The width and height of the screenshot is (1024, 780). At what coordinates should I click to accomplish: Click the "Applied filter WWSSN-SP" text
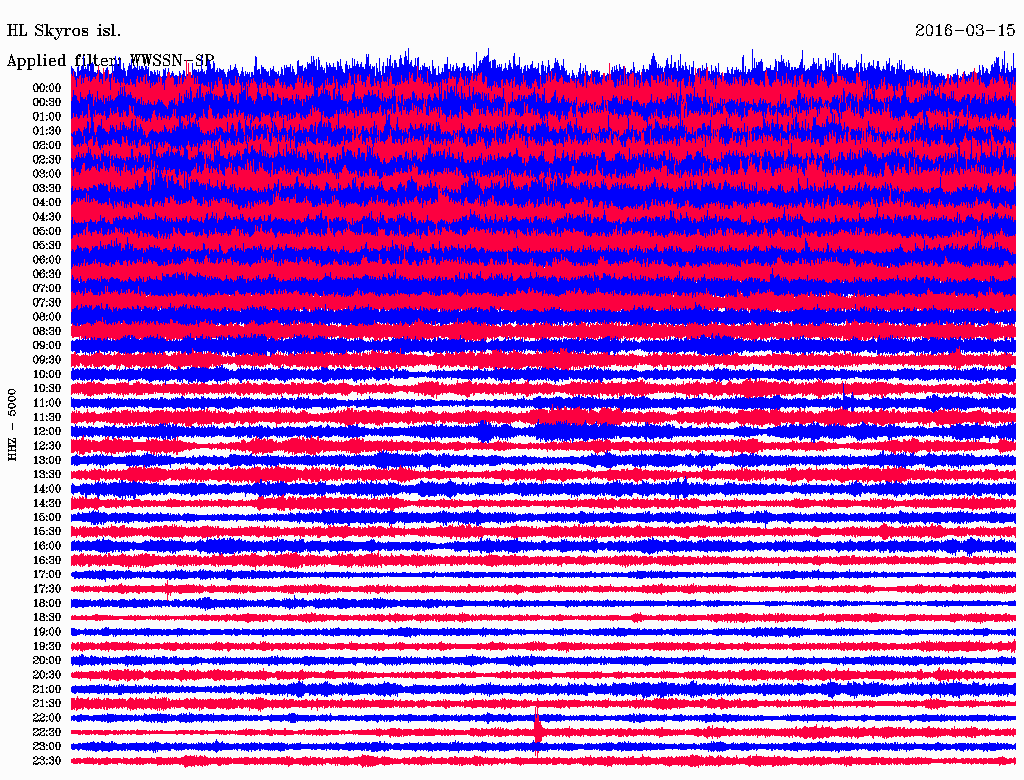click(110, 61)
